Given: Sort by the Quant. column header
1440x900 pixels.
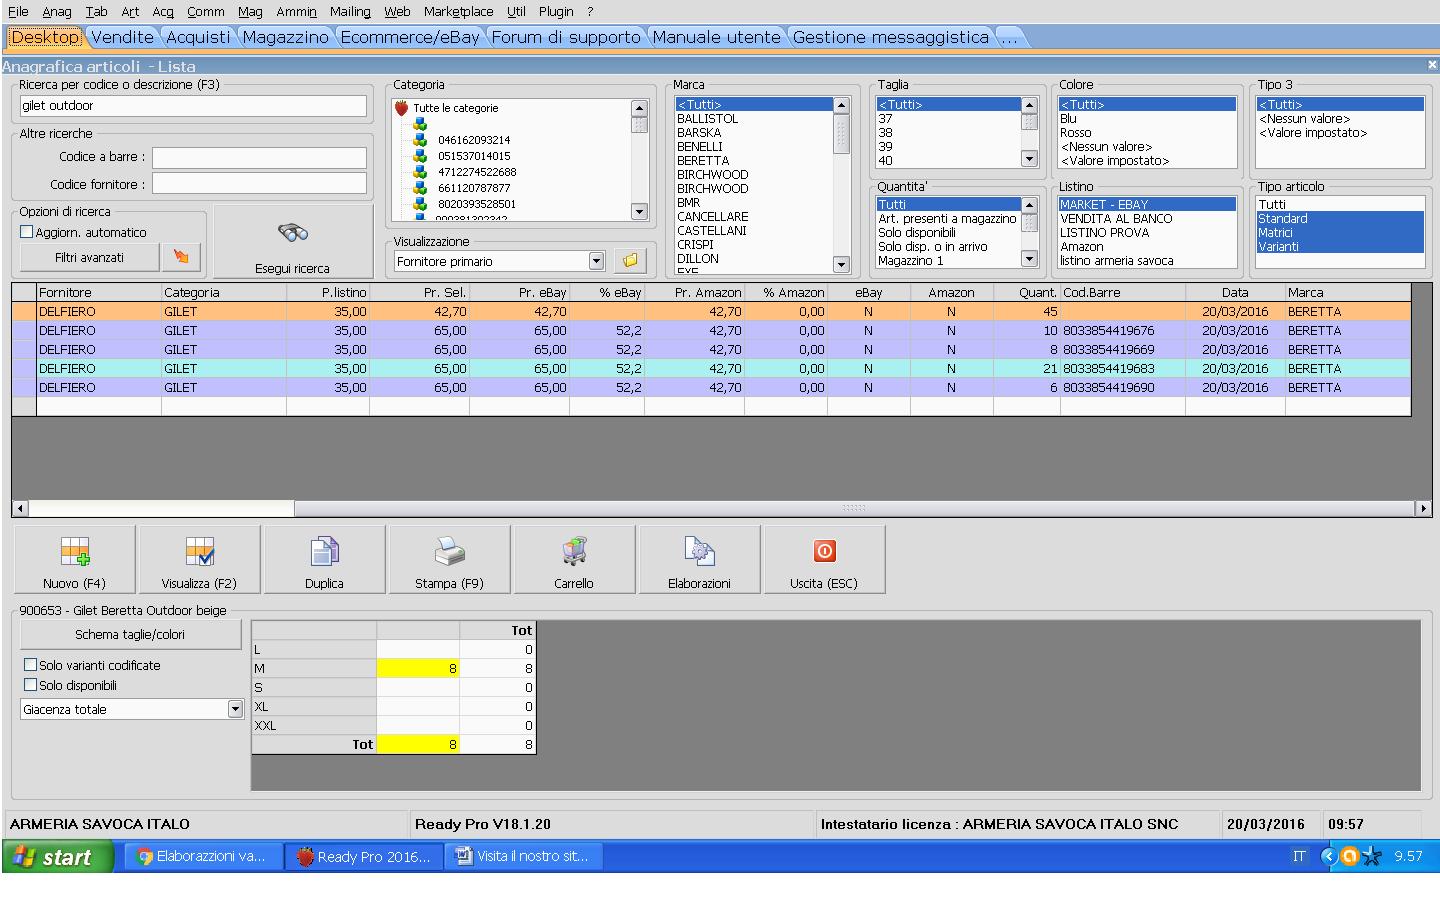Looking at the screenshot, I should pyautogui.click(x=1027, y=293).
